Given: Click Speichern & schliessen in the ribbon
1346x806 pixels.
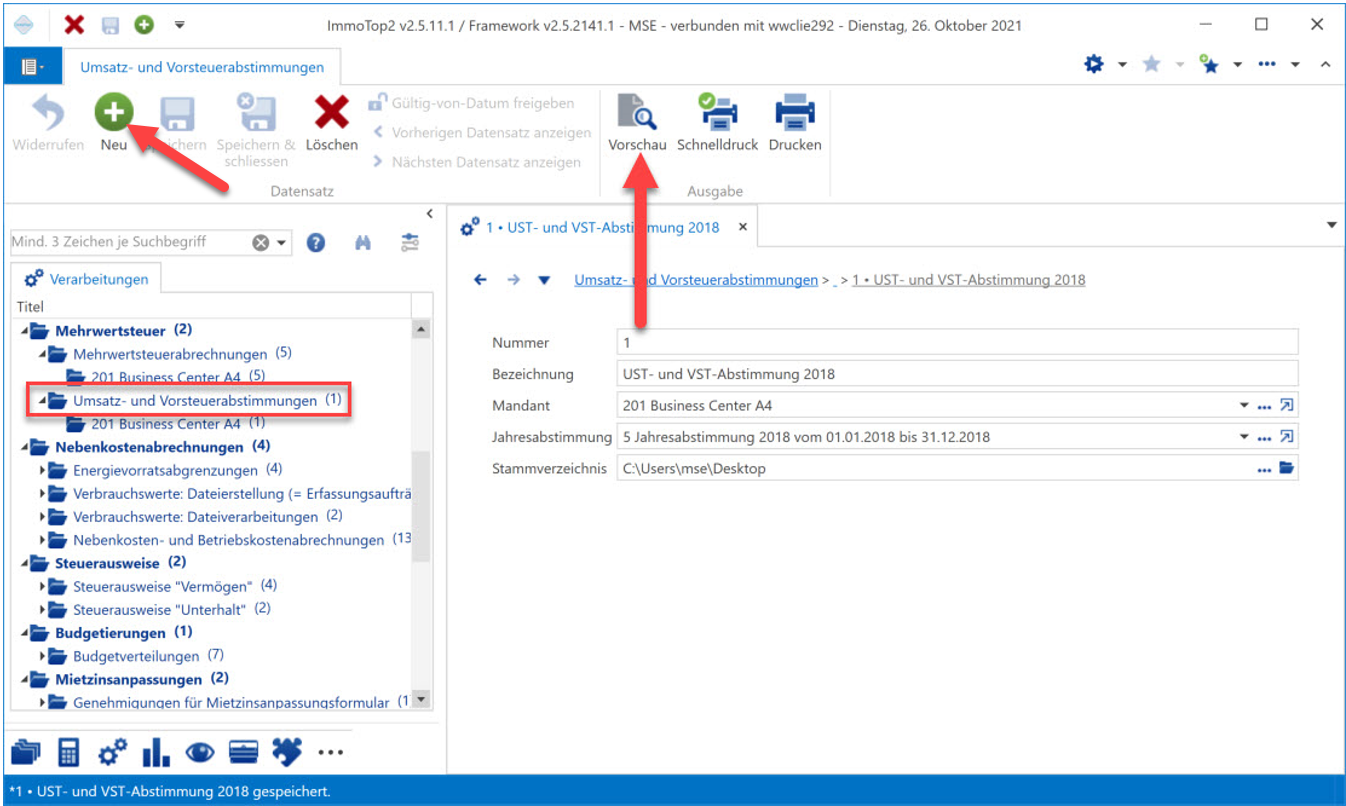Looking at the screenshot, I should pyautogui.click(x=257, y=130).
